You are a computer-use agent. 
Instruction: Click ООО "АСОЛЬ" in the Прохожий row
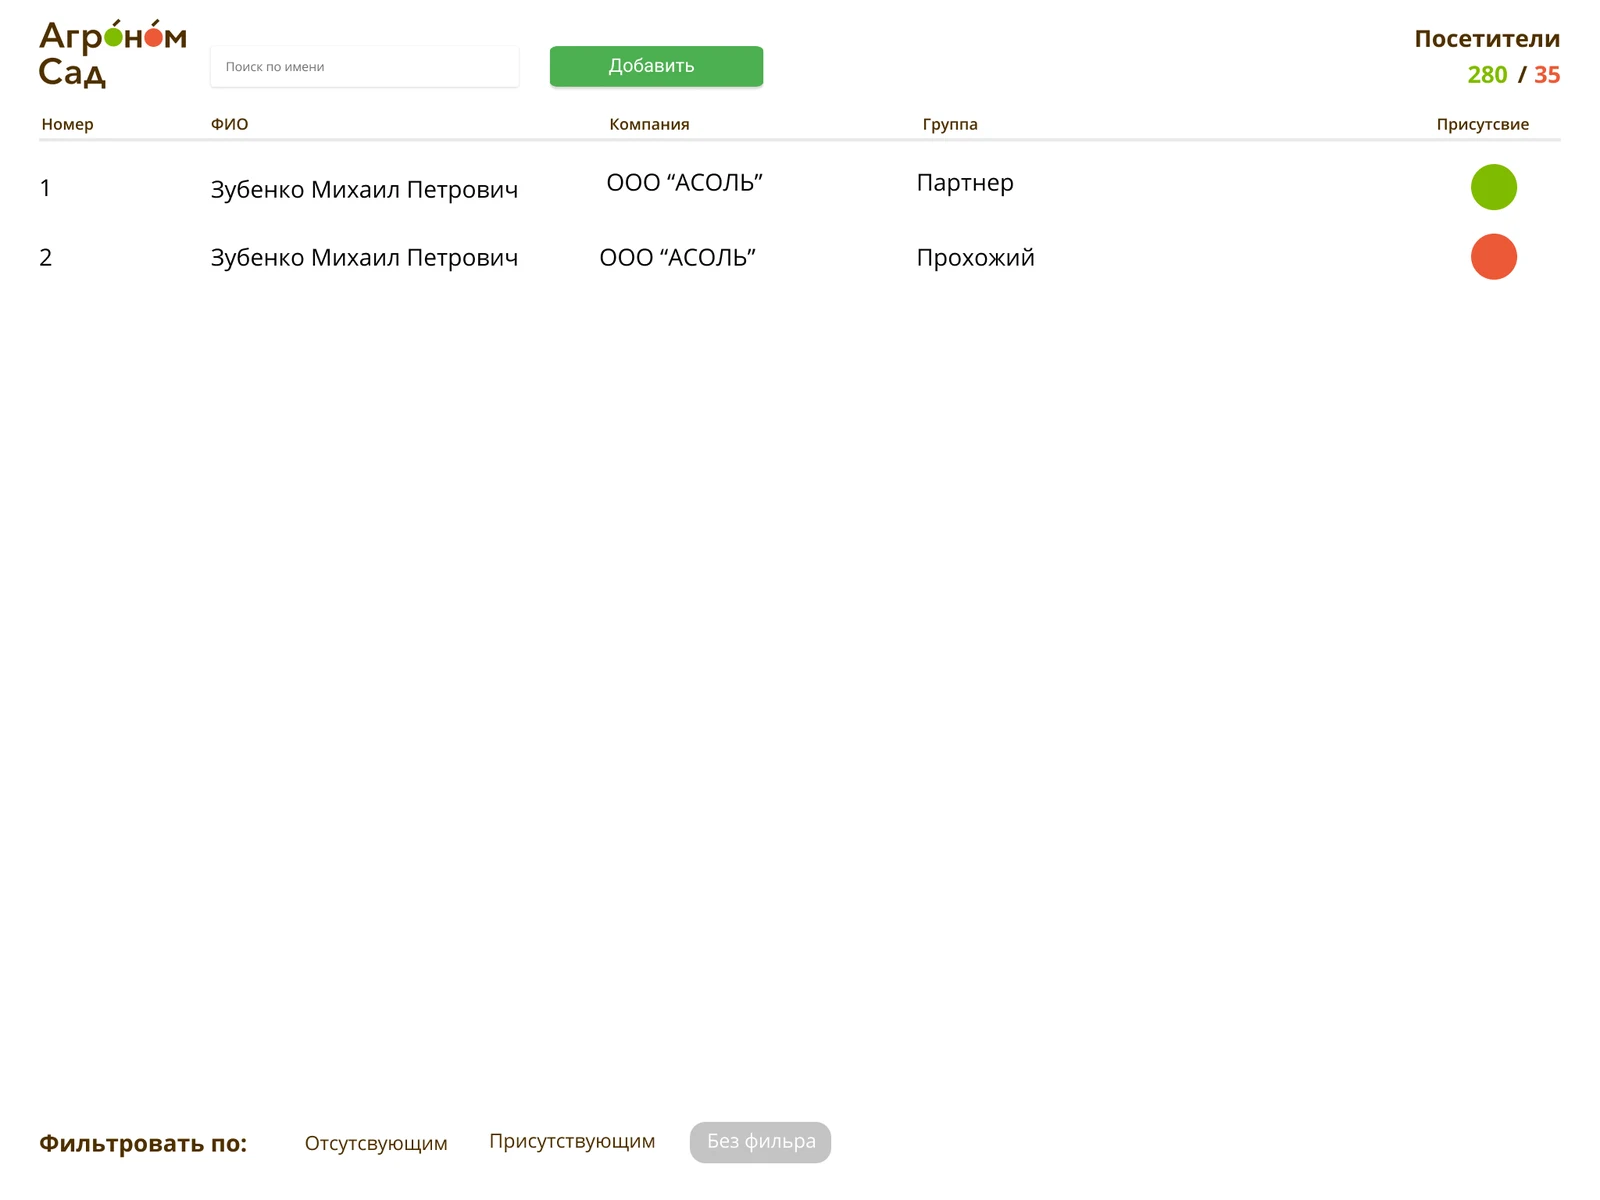[x=678, y=257]
